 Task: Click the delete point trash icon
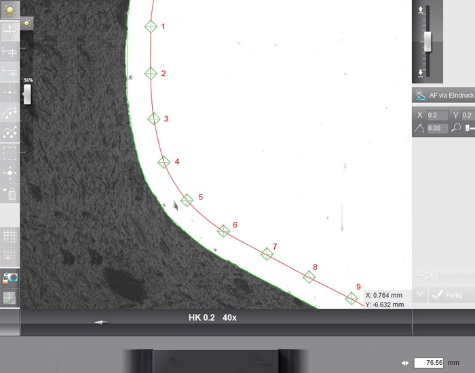10,194
